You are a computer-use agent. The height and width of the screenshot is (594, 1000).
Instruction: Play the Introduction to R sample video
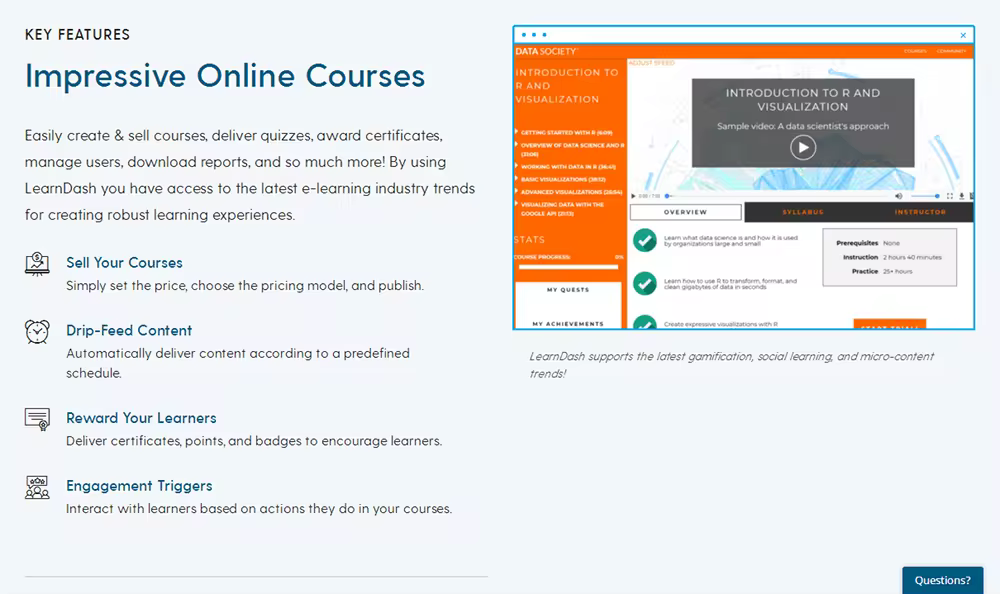[x=803, y=148]
